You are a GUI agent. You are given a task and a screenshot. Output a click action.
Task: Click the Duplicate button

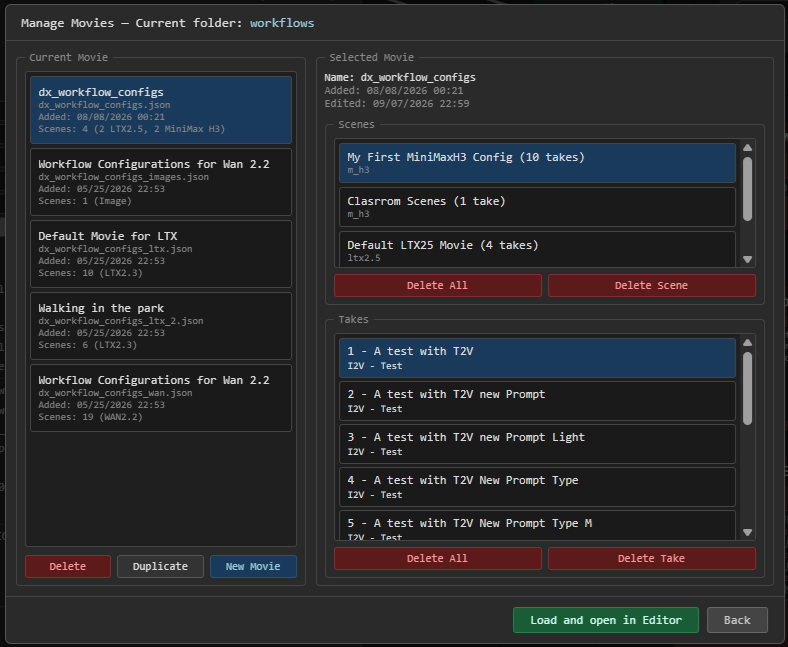160,566
